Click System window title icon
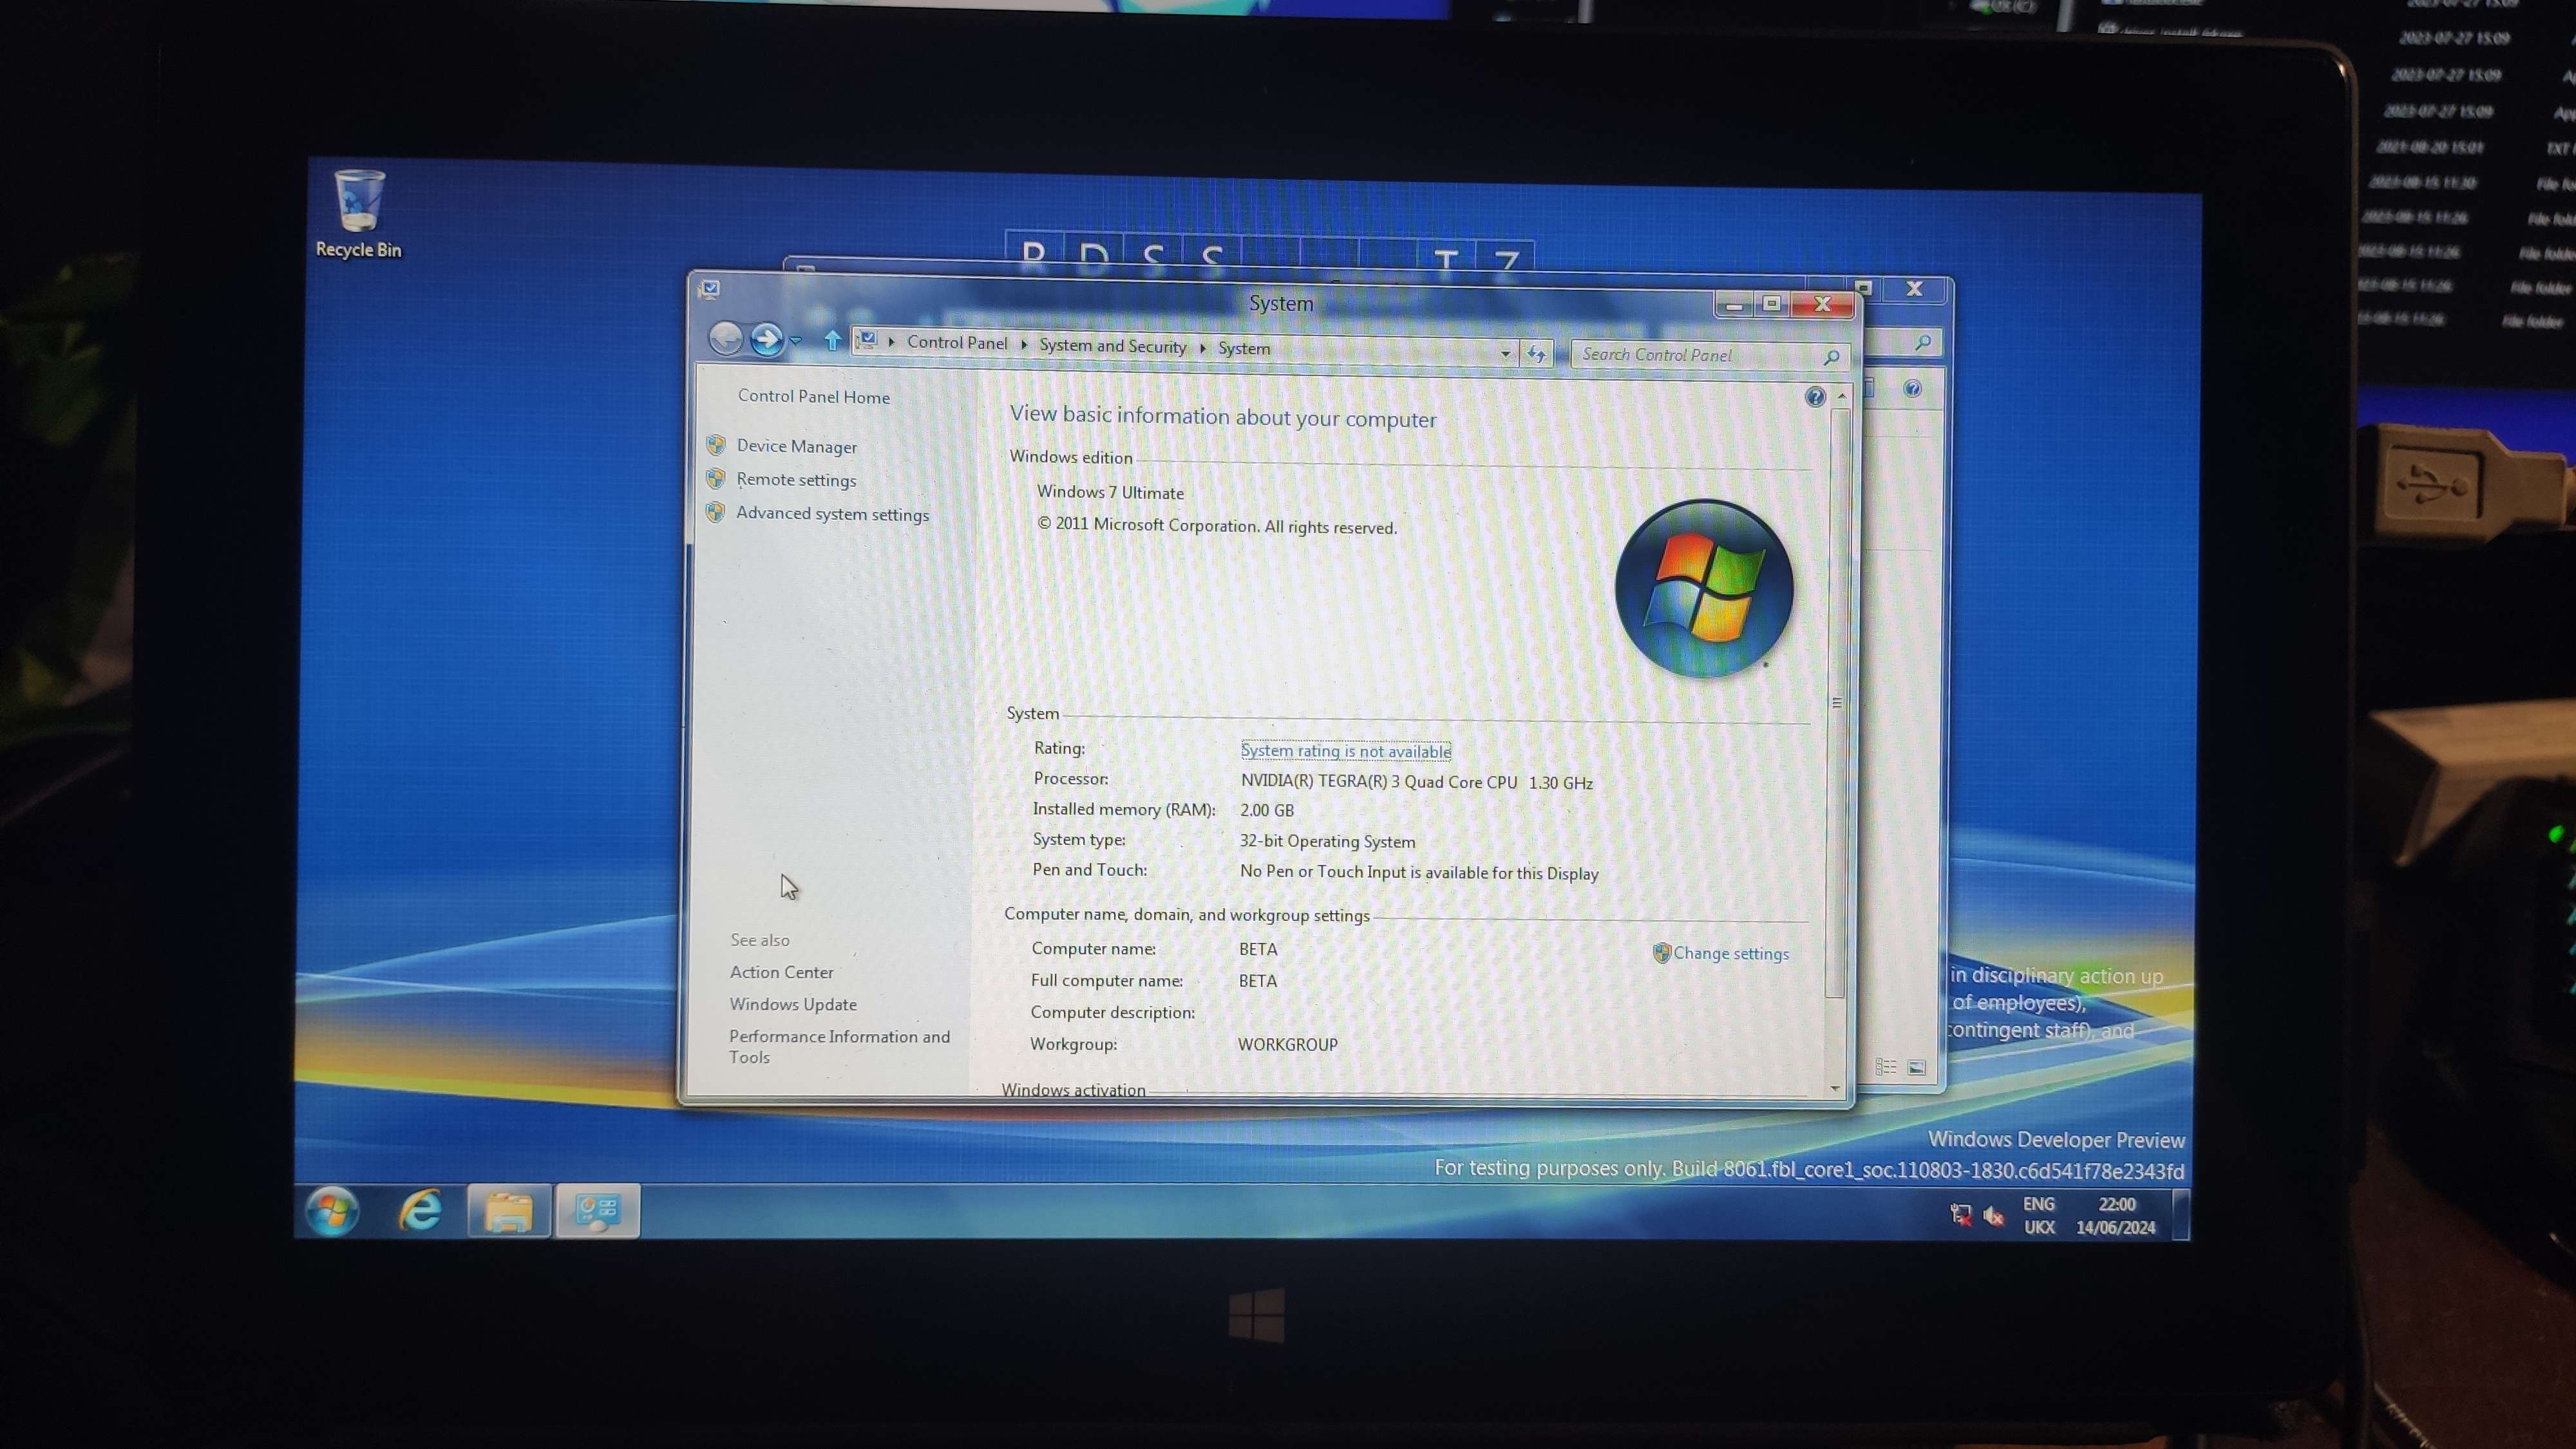2576x1449 pixels. pyautogui.click(x=710, y=289)
